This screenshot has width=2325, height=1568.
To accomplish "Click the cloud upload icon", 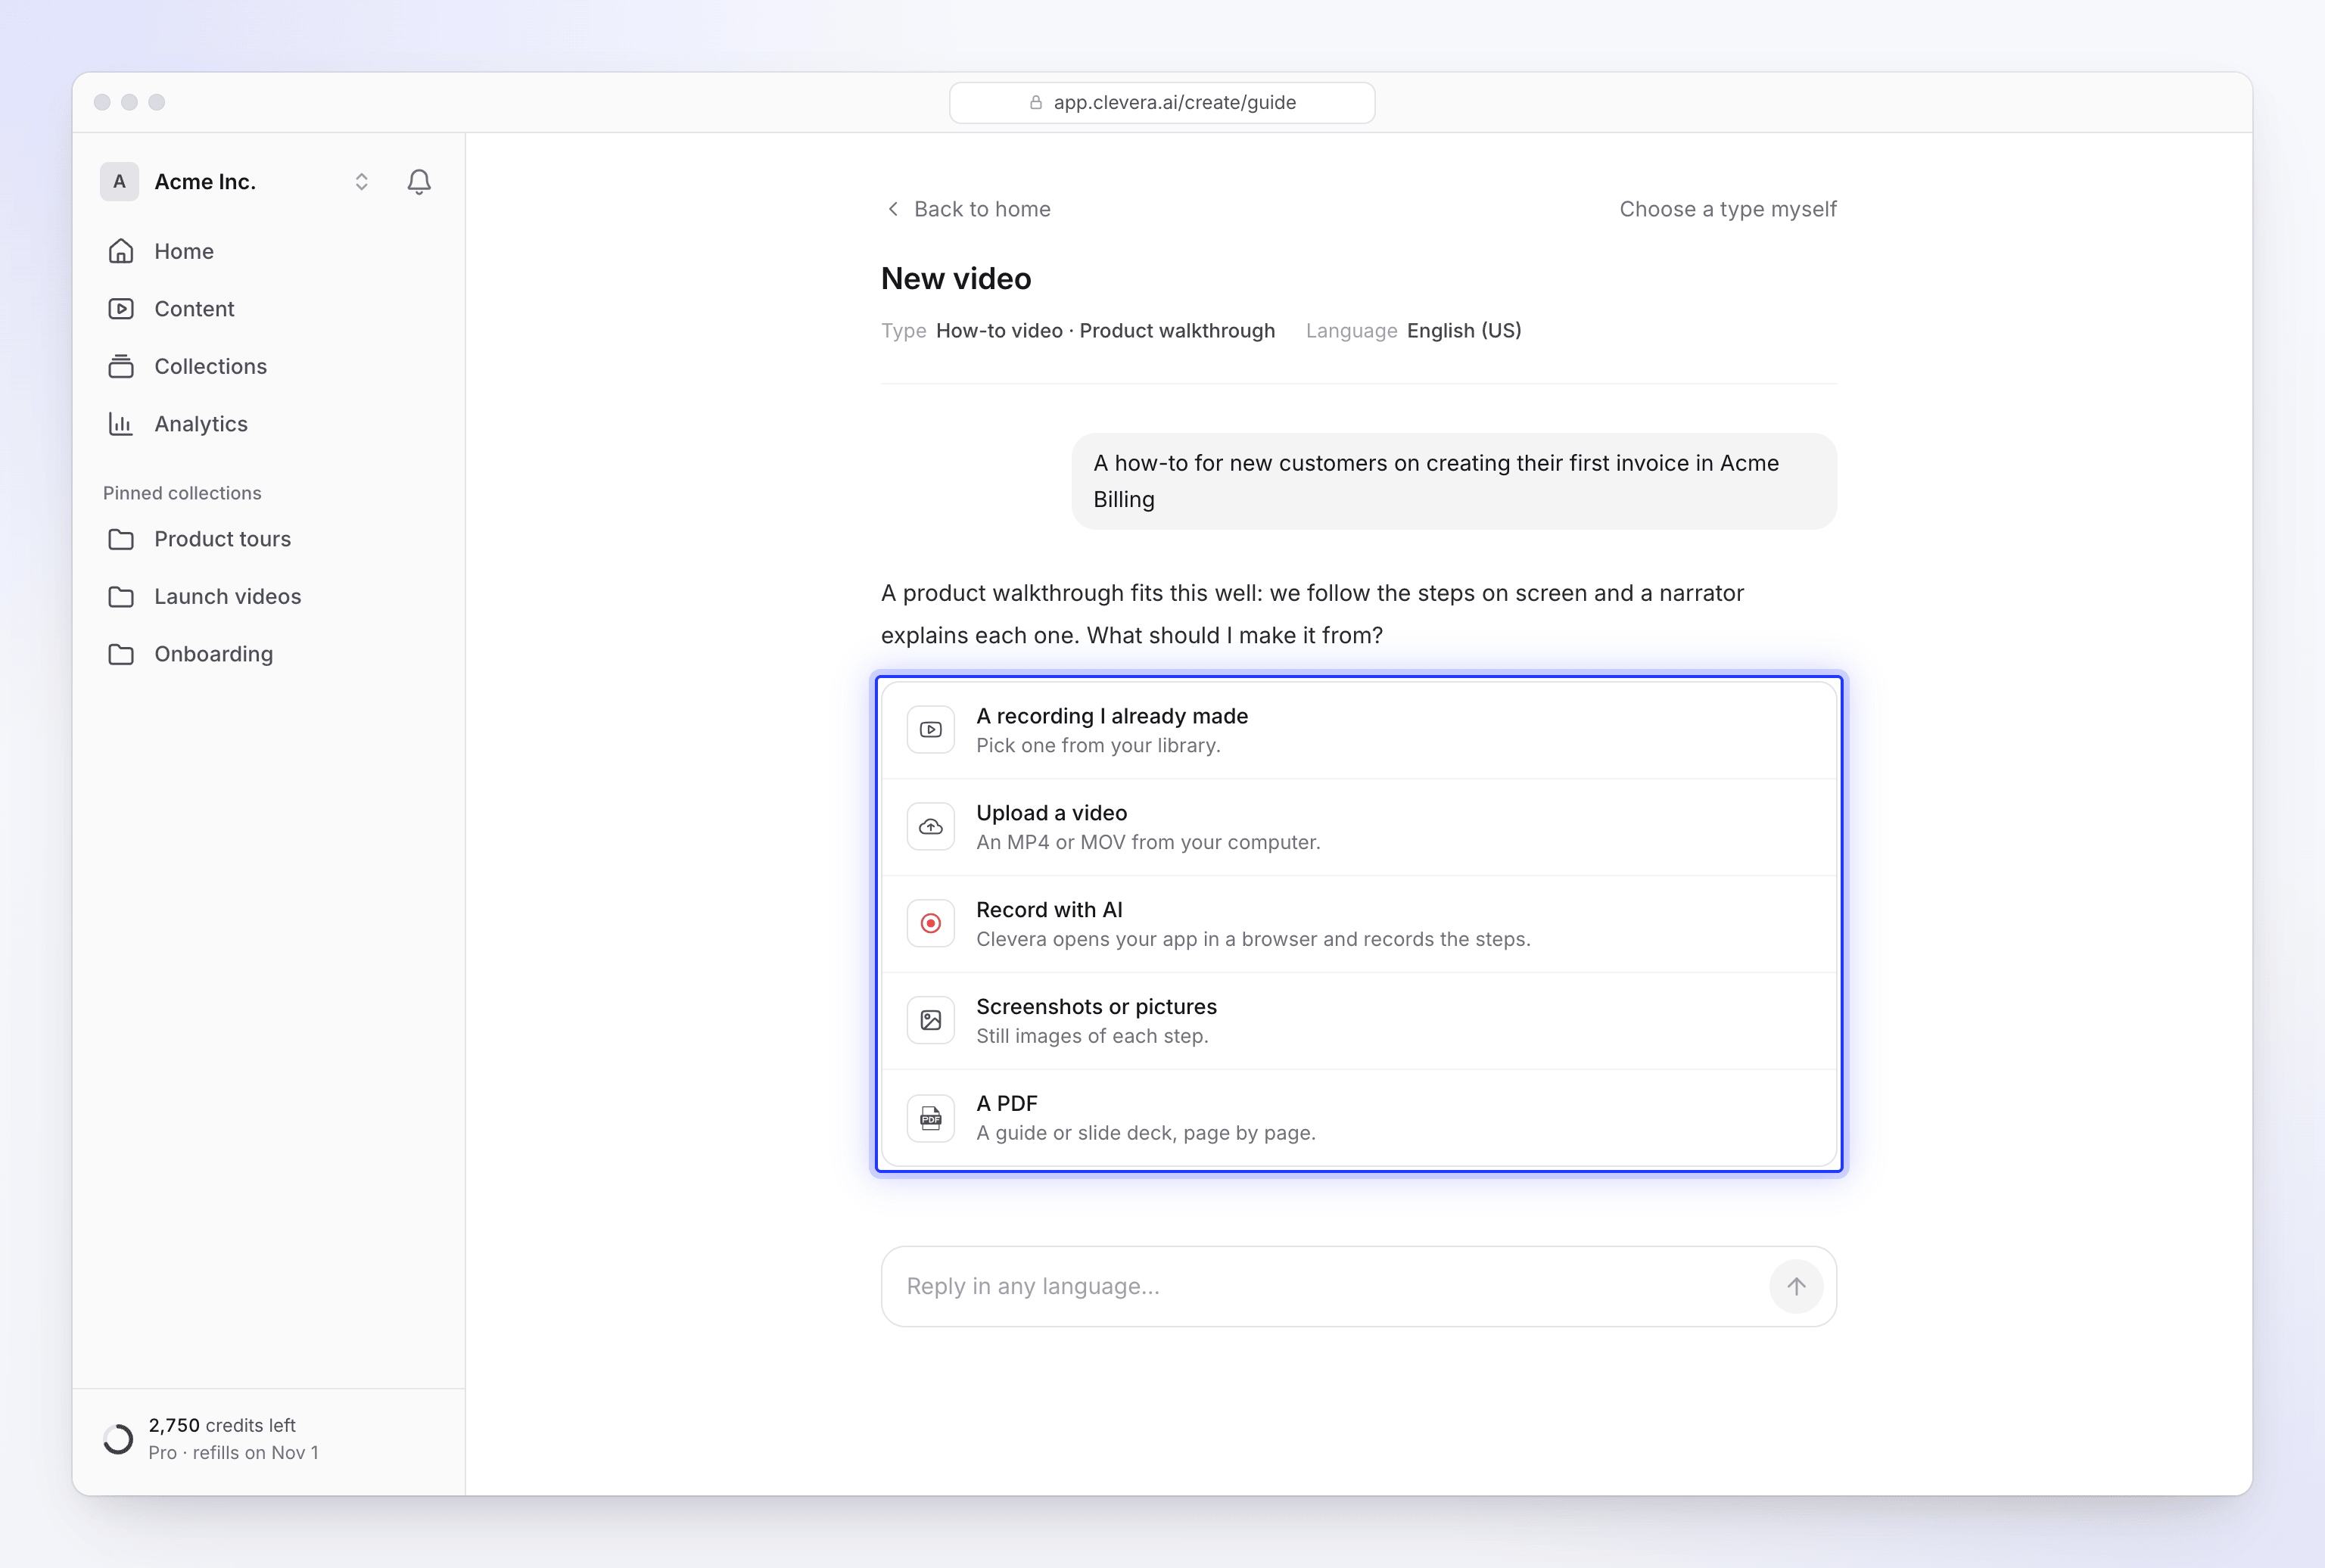I will coord(931,827).
